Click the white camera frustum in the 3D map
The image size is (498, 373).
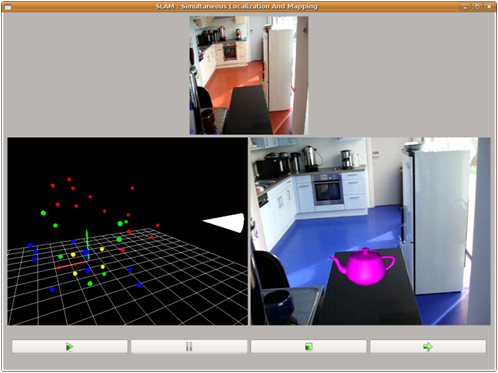[x=224, y=223]
